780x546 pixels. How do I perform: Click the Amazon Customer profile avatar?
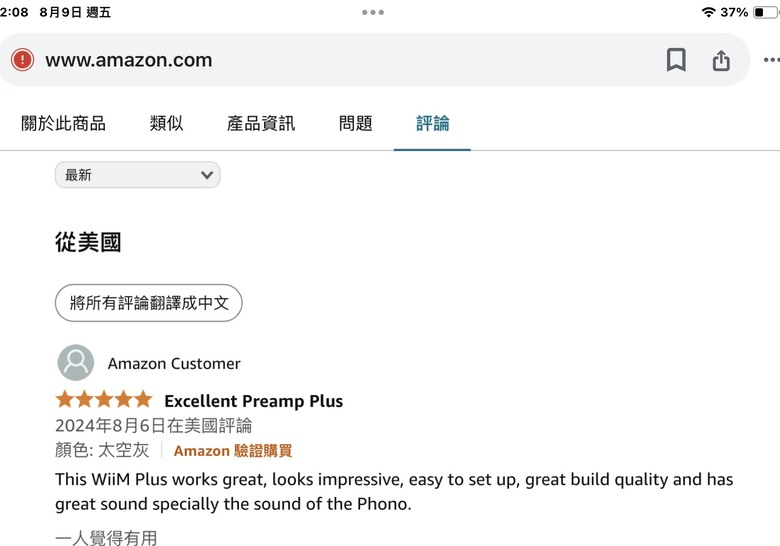tap(76, 363)
